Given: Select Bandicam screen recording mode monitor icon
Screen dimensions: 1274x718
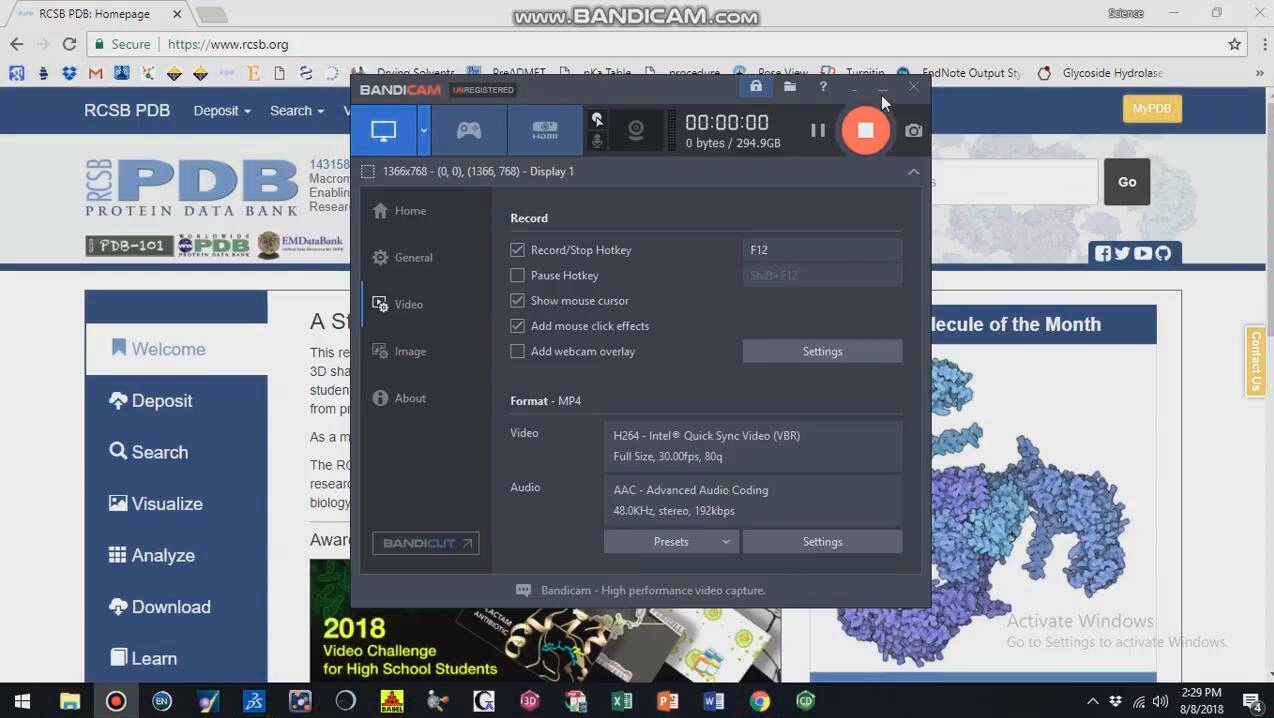Looking at the screenshot, I should [x=384, y=130].
